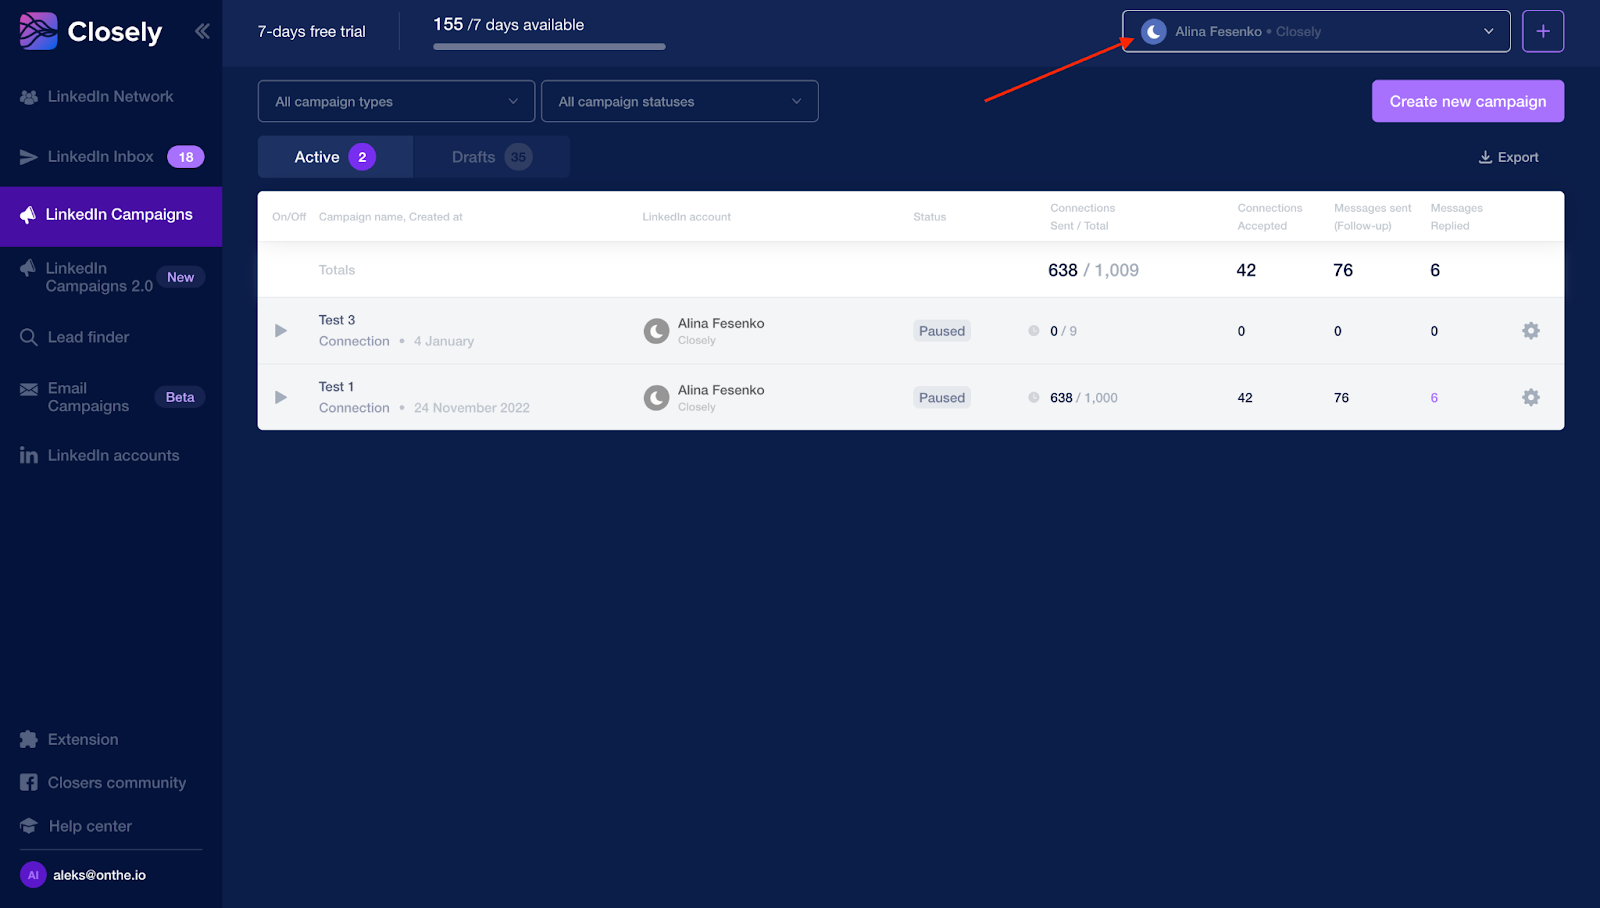Click the LinkedIn Campaigns 2.0 megaphone icon
The width and height of the screenshot is (1600, 908).
28,267
